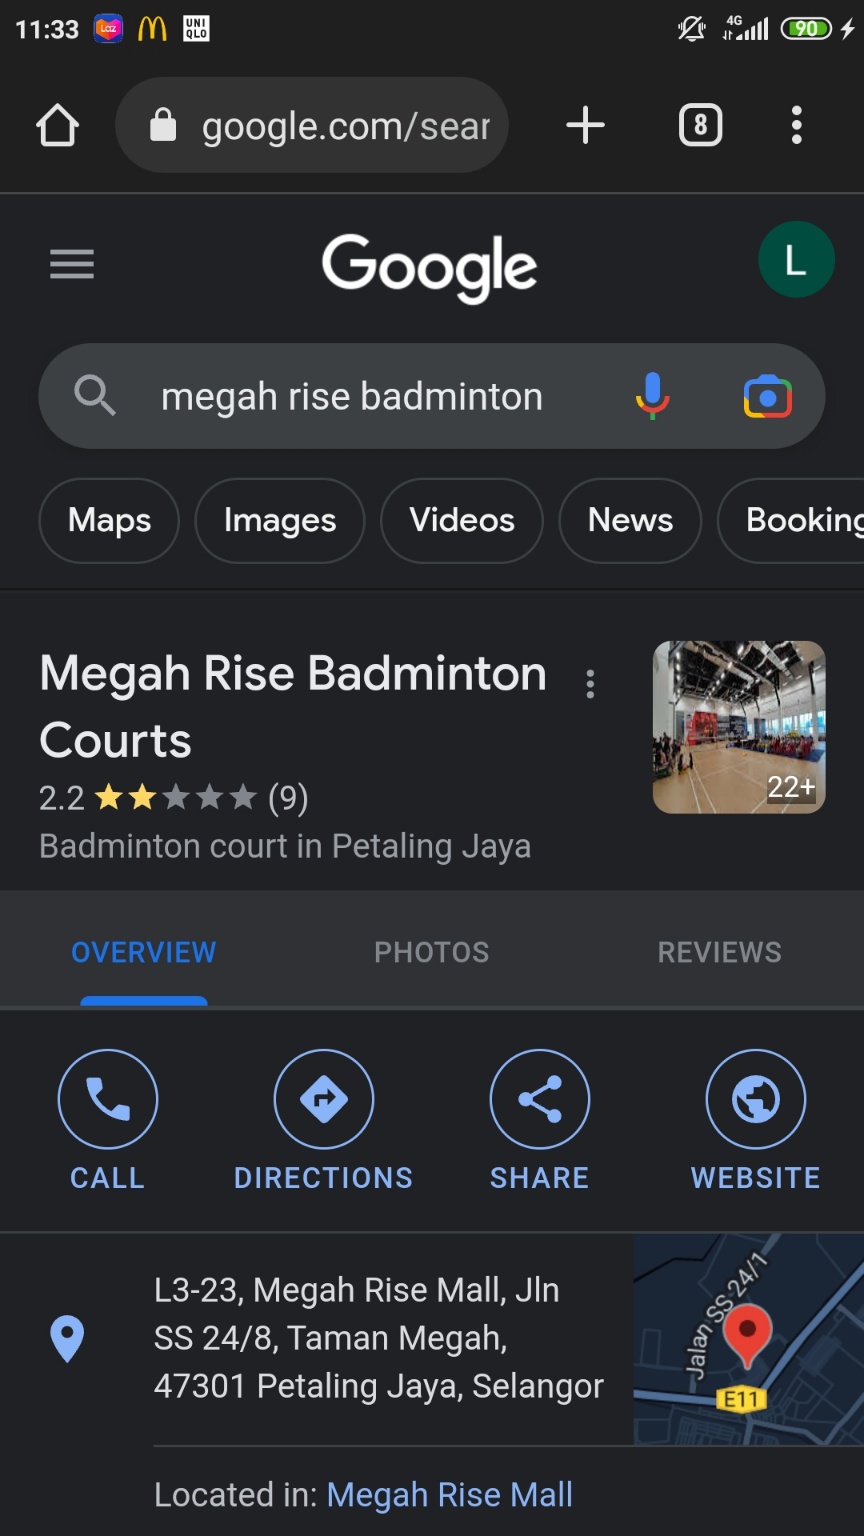The height and width of the screenshot is (1536, 864).
Task: Tap the lock icon in address bar
Action: click(x=162, y=126)
